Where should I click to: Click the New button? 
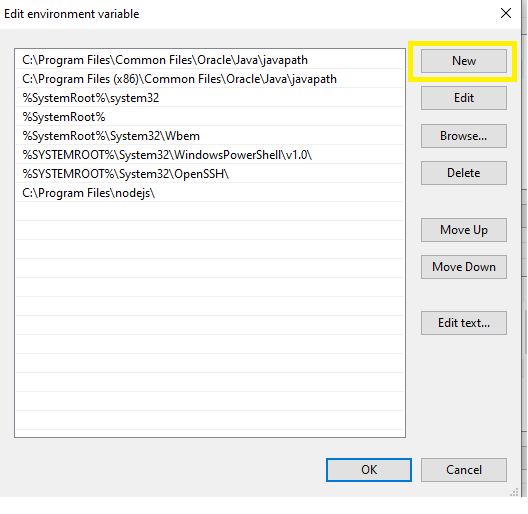[x=464, y=61]
